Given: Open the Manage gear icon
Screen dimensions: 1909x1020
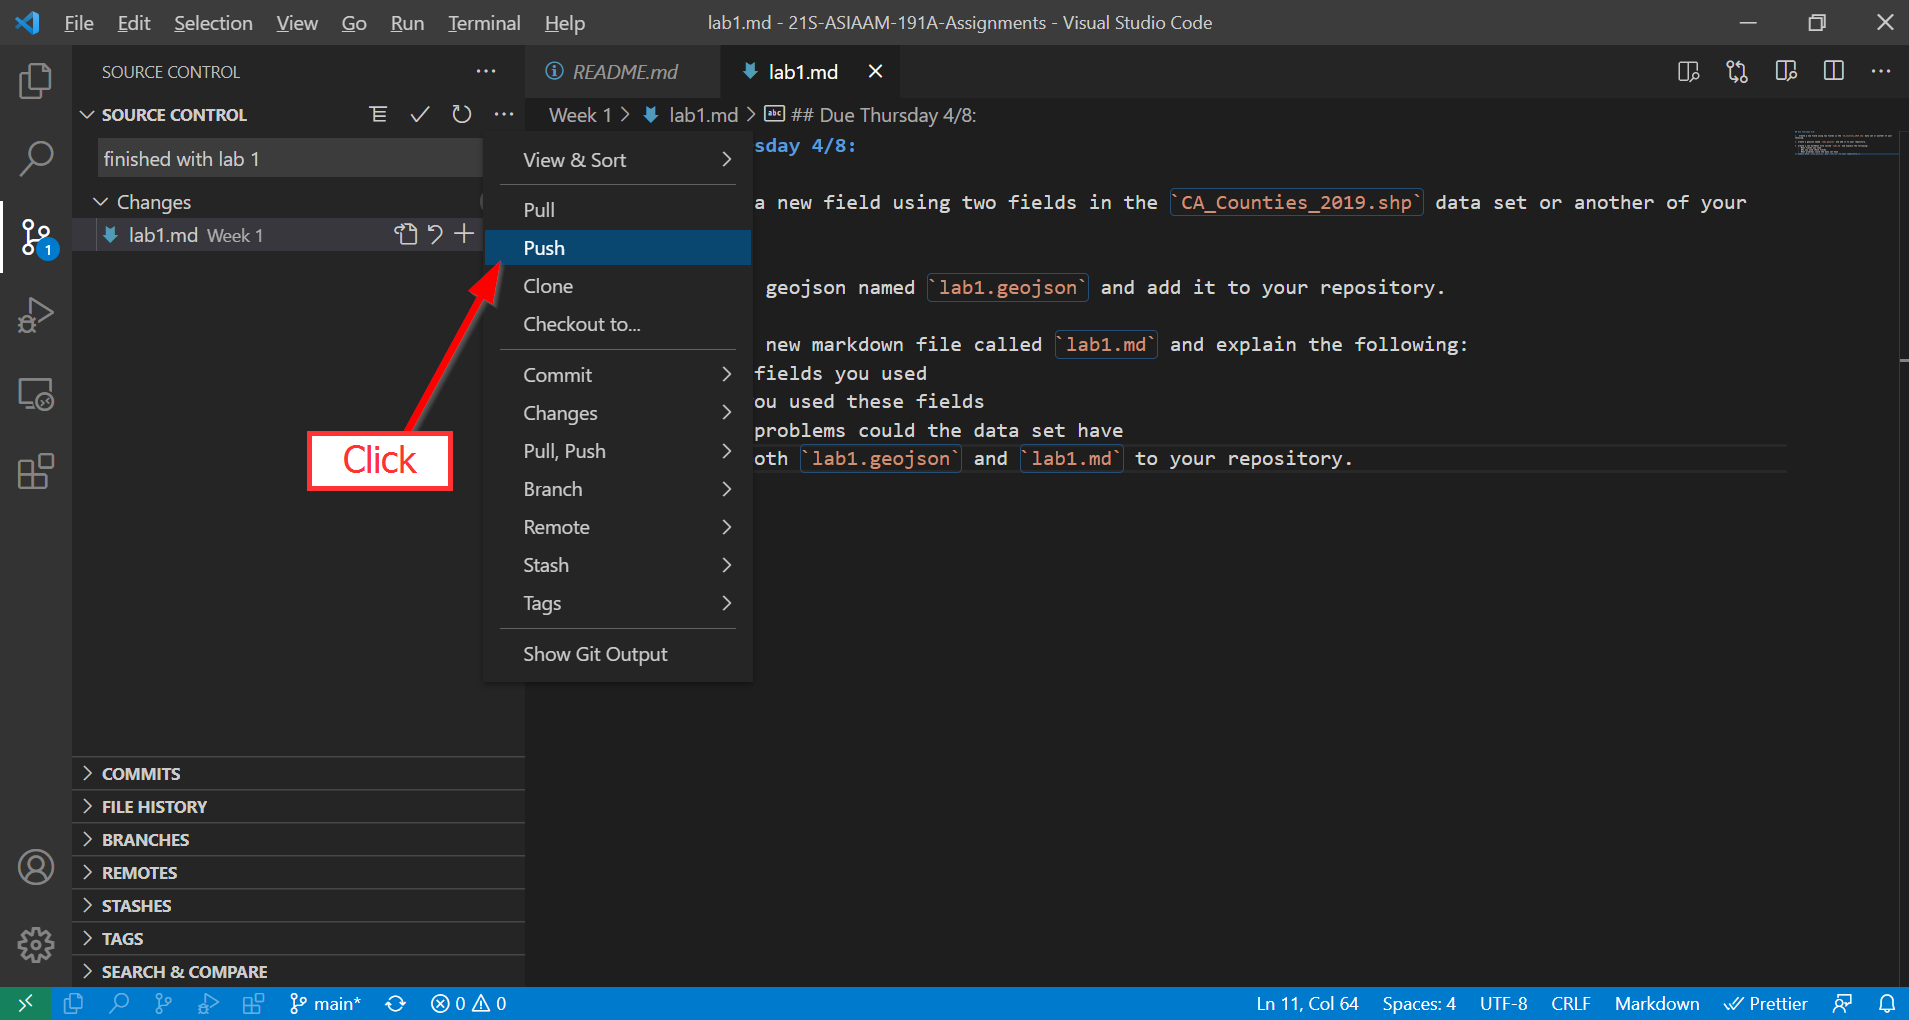Looking at the screenshot, I should 36,944.
